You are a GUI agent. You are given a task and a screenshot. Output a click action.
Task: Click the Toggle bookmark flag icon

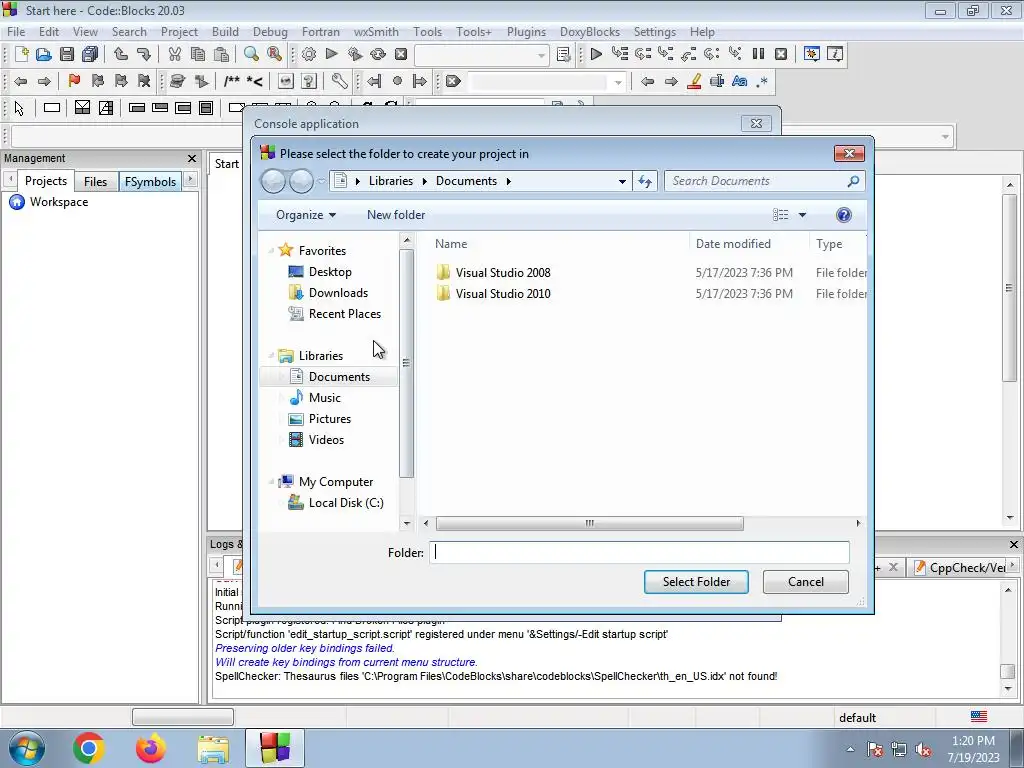click(74, 82)
